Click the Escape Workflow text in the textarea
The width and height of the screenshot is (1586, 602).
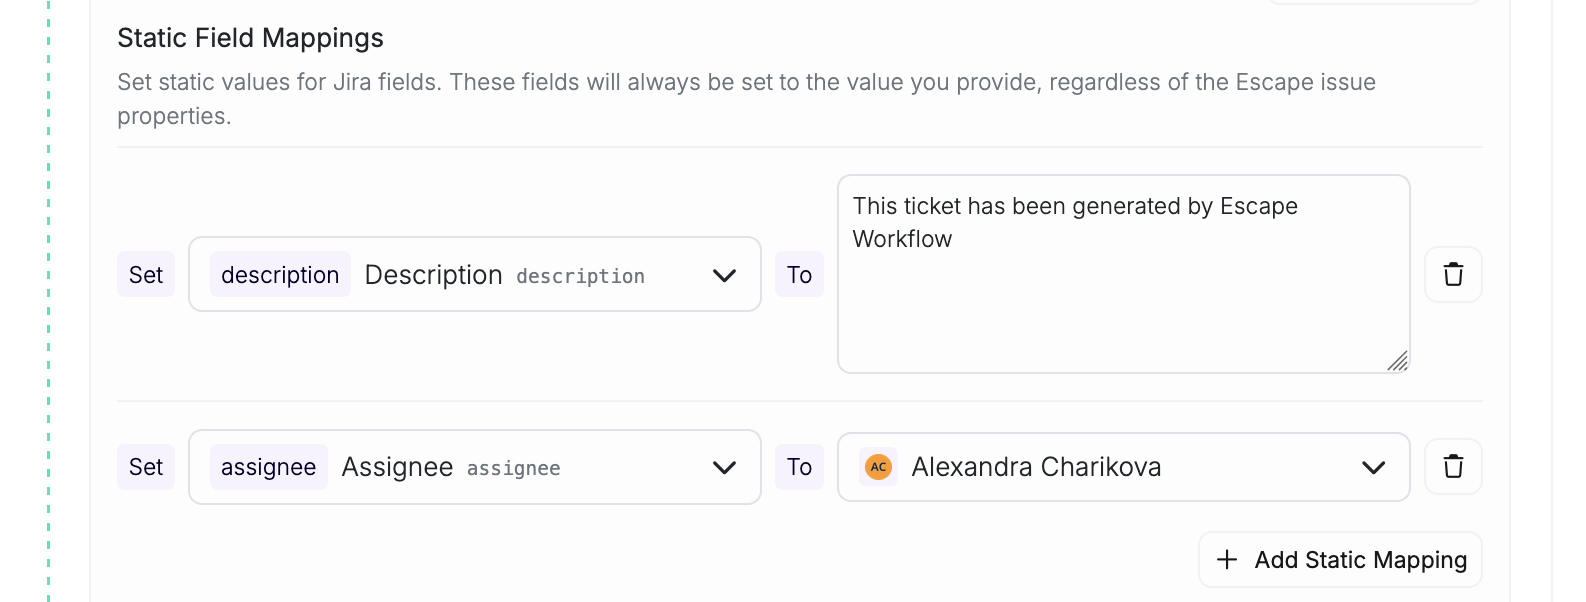(901, 238)
